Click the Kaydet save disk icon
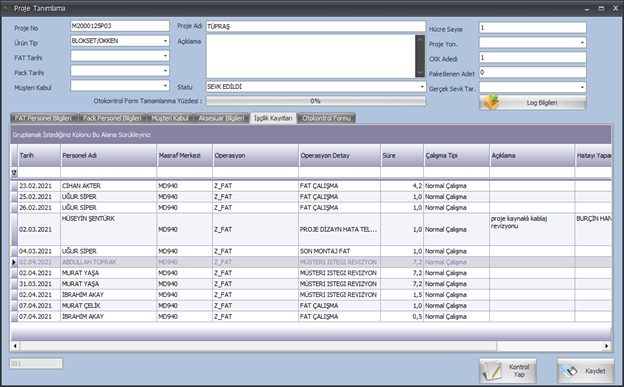 pos(569,371)
